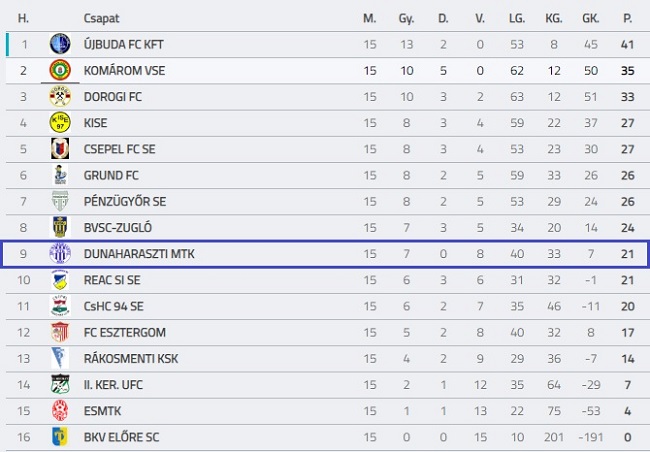Click the Dunaharaszti MTK purple logo
This screenshot has height=452, width=650.
pos(60,254)
